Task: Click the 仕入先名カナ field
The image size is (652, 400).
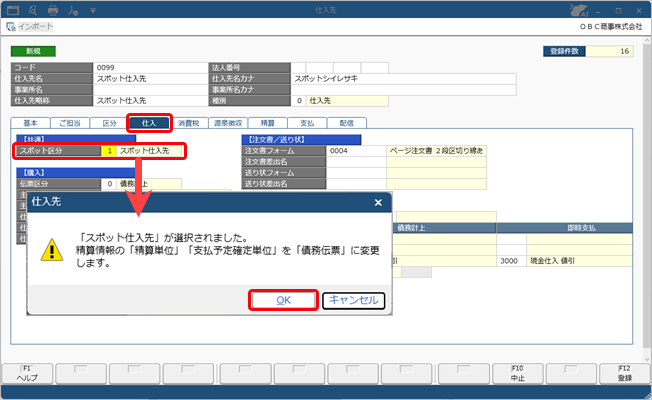Action: click(403, 79)
